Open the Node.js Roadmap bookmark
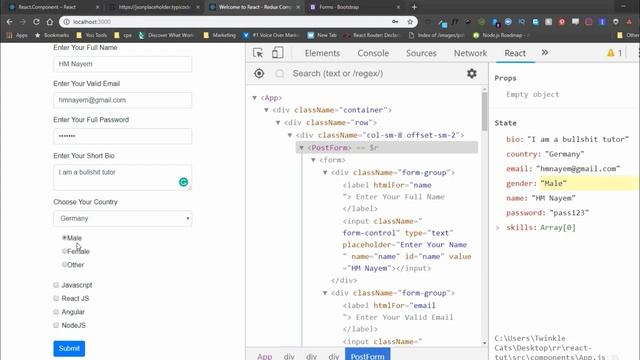The height and width of the screenshot is (360, 640). coord(501,35)
